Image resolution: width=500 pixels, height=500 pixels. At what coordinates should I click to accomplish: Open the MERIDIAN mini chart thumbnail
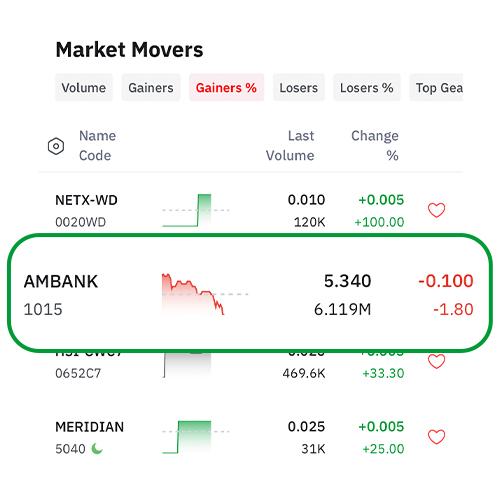tap(196, 437)
